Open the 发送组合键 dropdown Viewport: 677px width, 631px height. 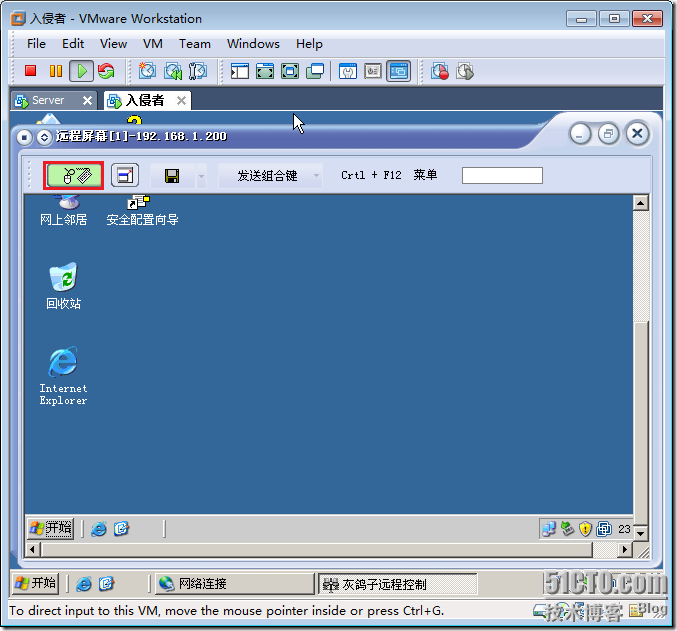pyautogui.click(x=270, y=175)
